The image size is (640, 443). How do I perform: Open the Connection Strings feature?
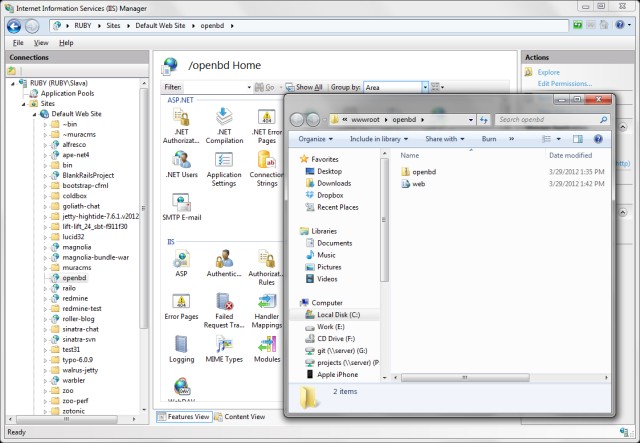click(x=267, y=169)
